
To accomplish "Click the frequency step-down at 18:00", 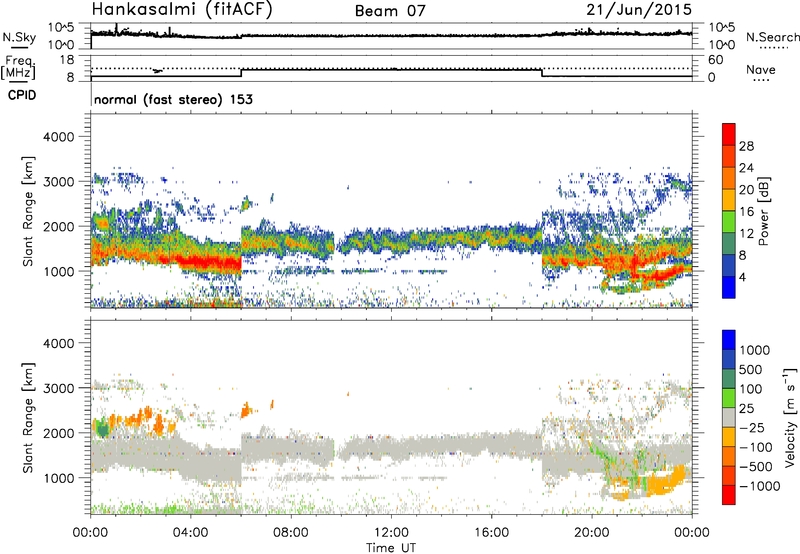I will coord(542,73).
